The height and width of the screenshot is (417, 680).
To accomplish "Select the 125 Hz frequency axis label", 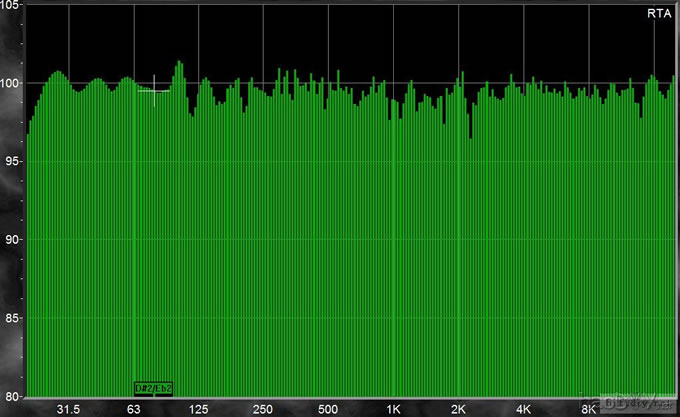I will click(x=198, y=408).
